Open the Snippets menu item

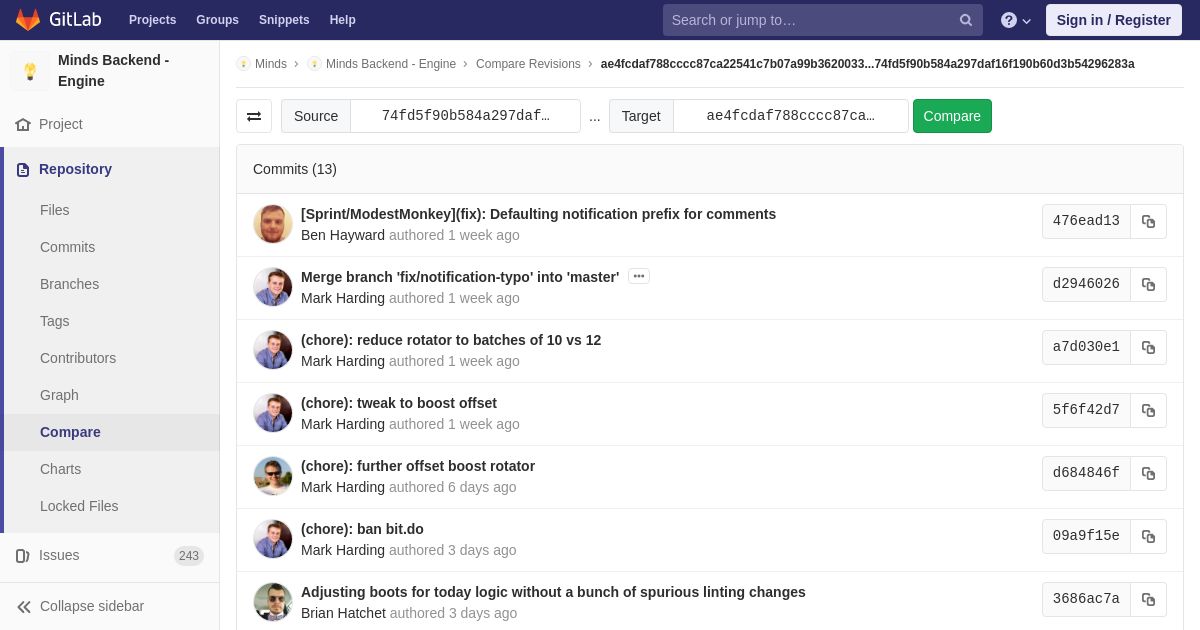[284, 20]
